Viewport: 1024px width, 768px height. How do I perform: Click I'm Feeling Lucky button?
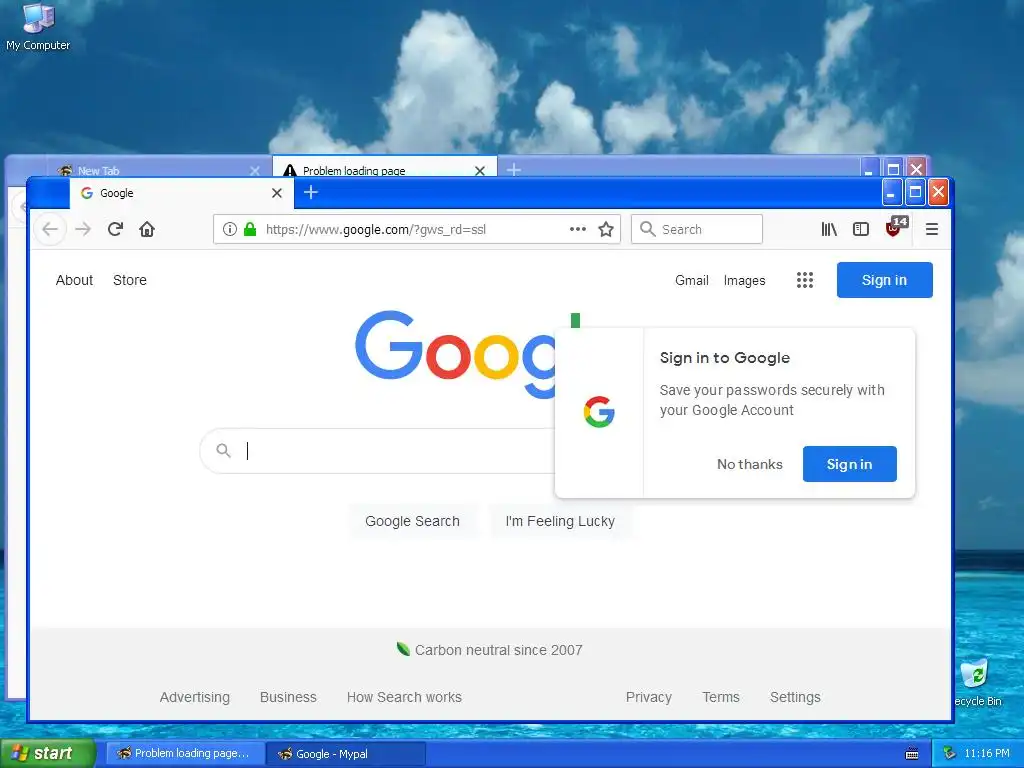[560, 521]
